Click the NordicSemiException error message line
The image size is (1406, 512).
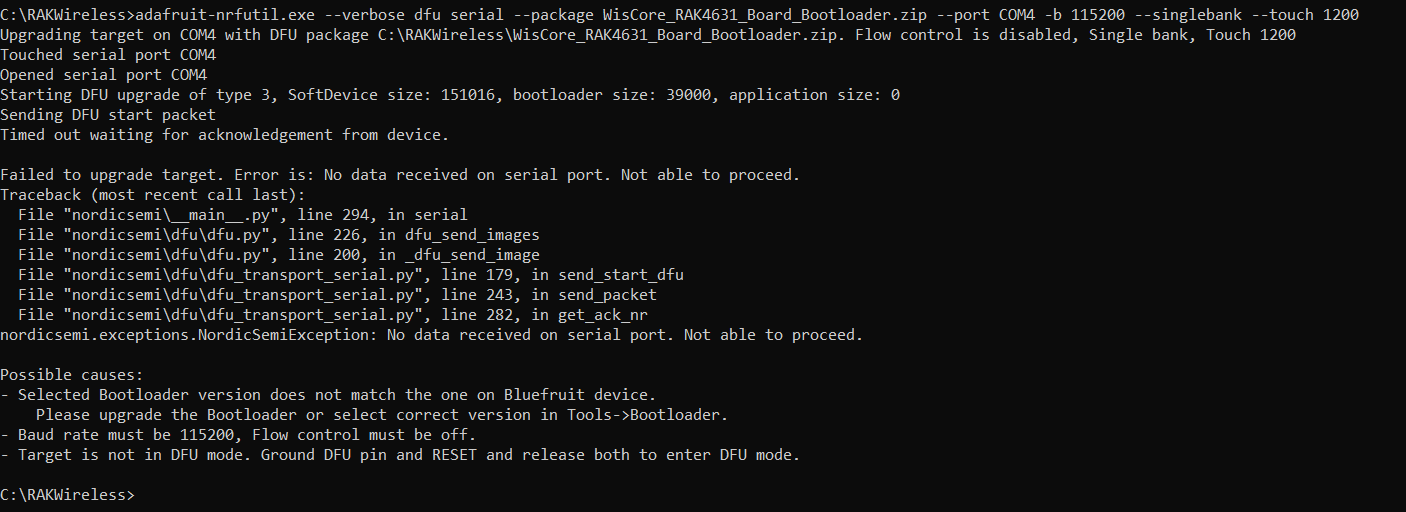click(x=431, y=335)
